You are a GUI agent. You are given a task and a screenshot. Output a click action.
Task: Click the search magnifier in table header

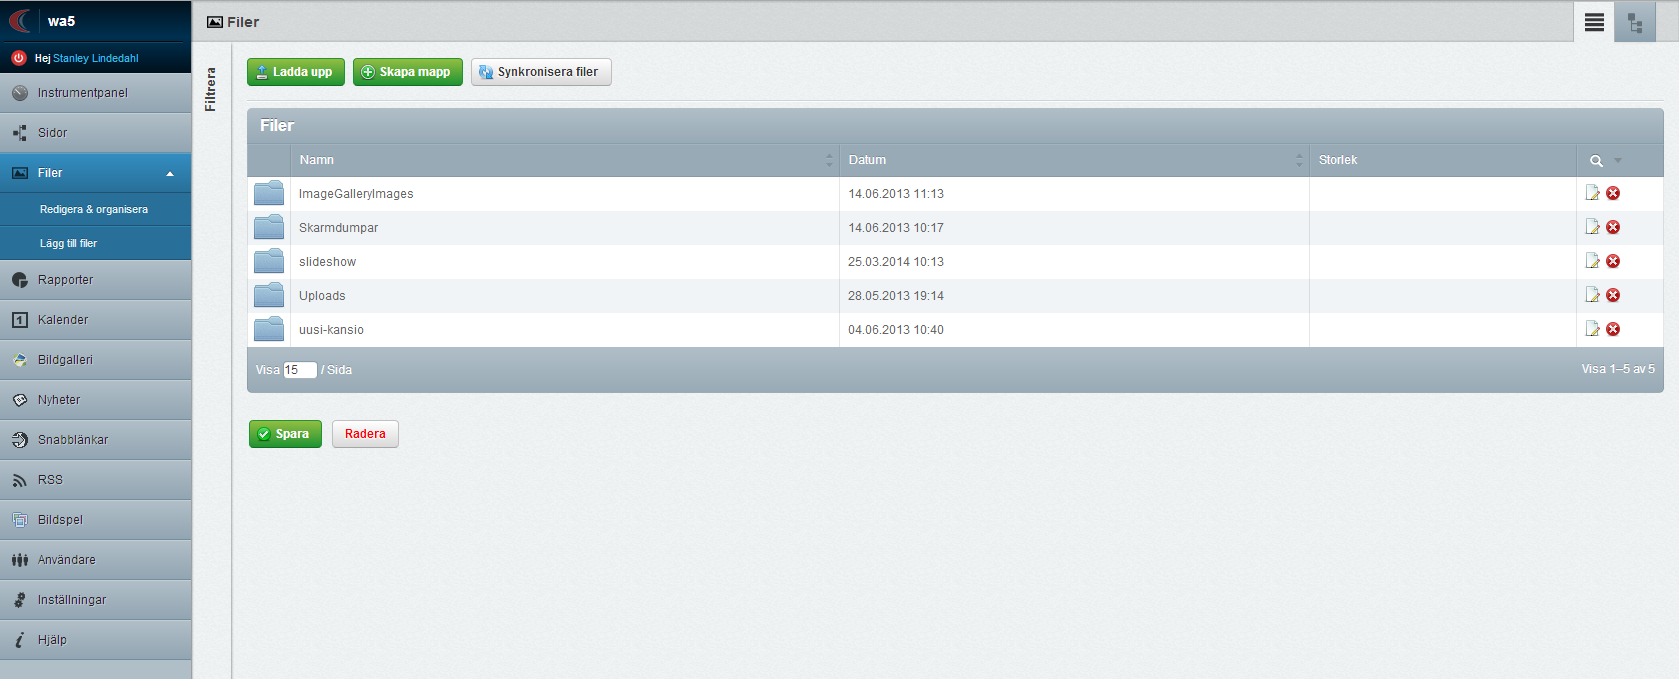pyautogui.click(x=1596, y=161)
